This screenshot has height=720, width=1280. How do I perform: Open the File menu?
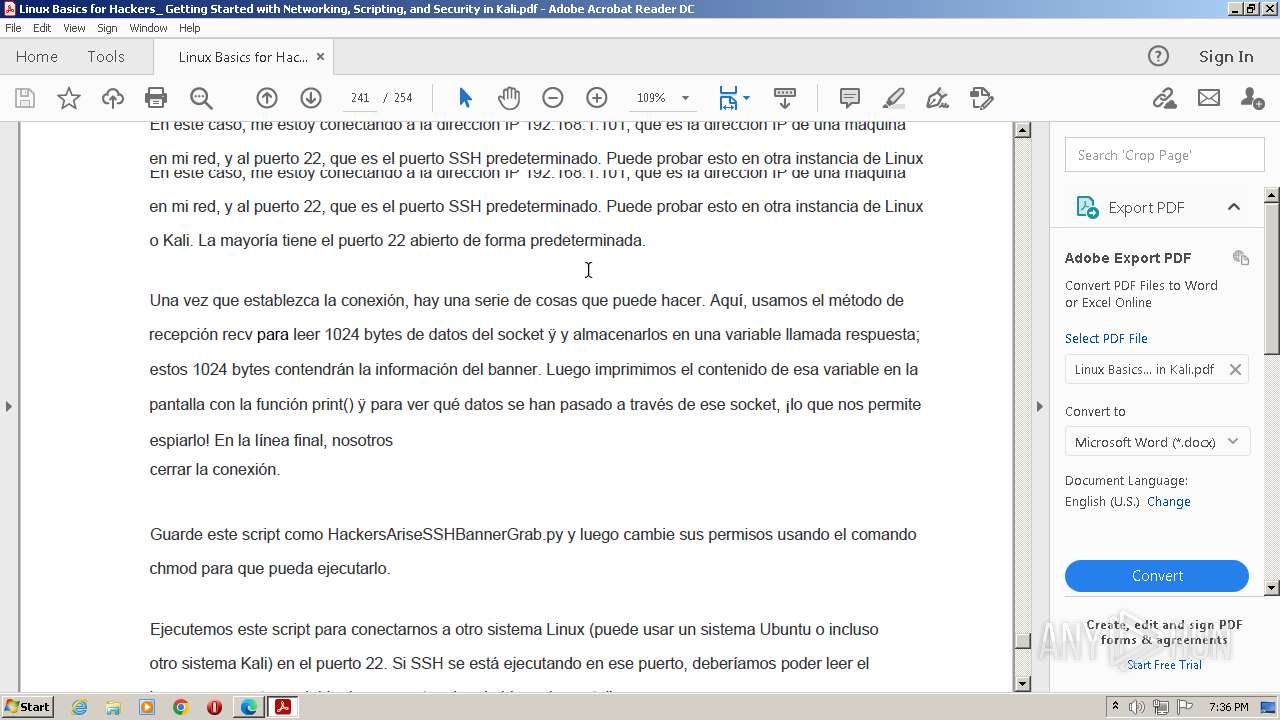tap(13, 28)
